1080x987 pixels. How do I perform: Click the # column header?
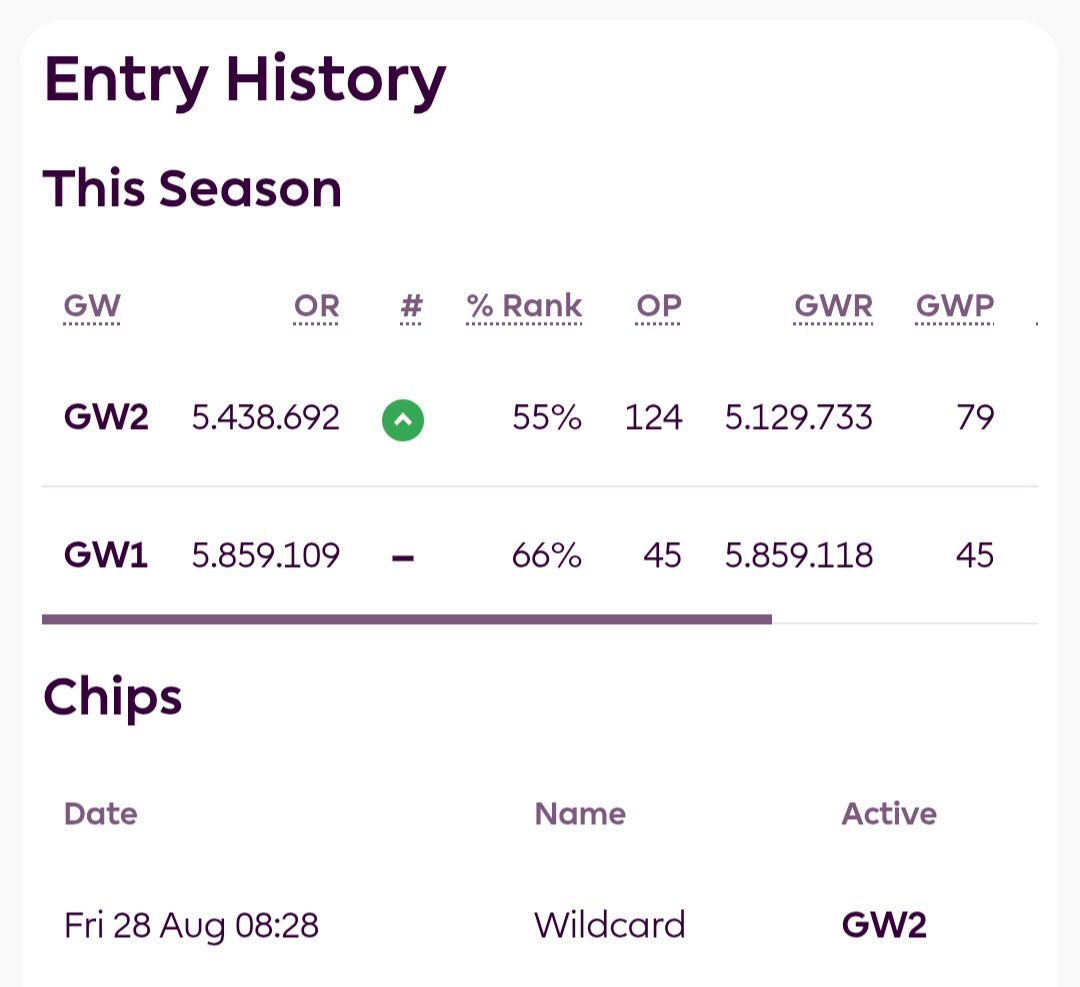coord(411,306)
